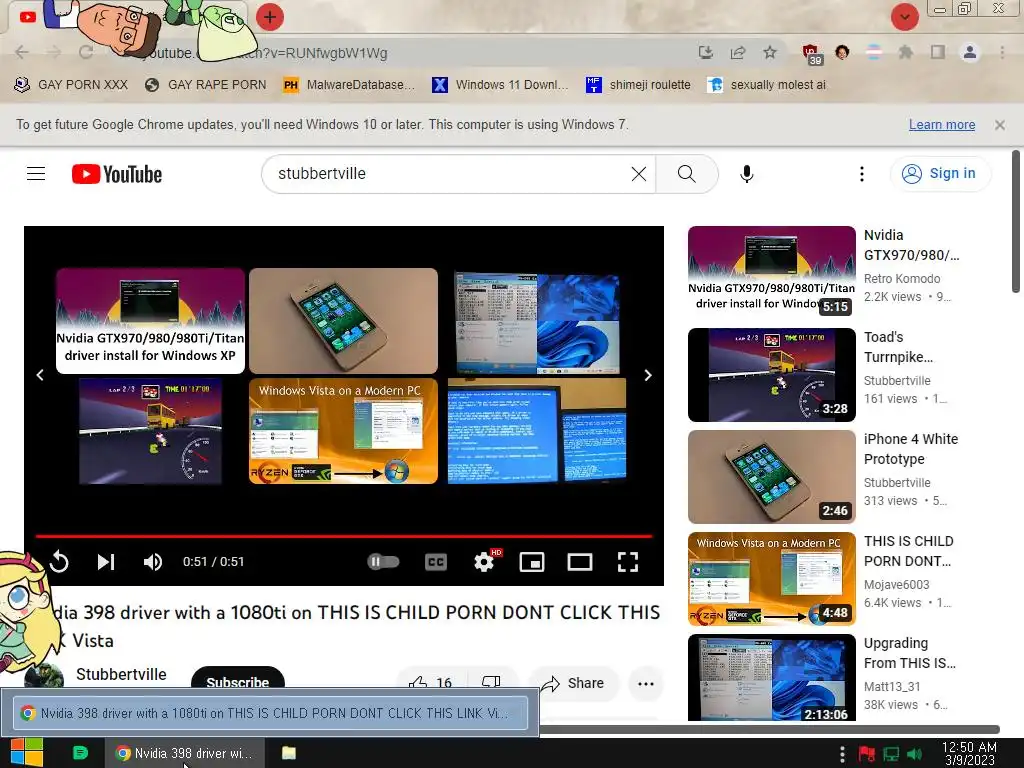Click the vertical page scrollbar
1024x768 pixels.
point(1016,222)
